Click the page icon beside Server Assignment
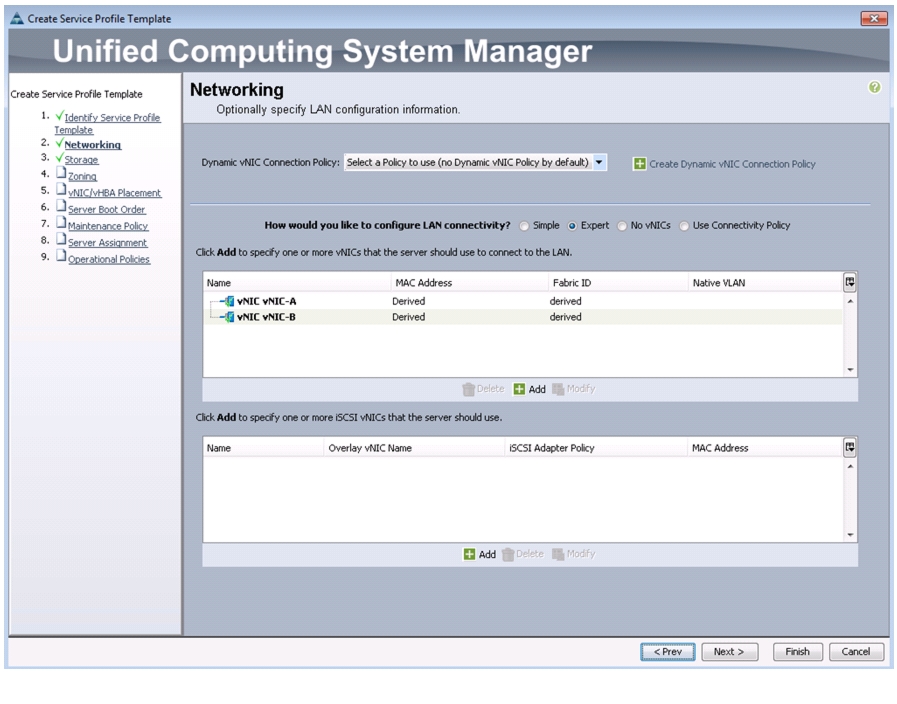 coord(61,239)
